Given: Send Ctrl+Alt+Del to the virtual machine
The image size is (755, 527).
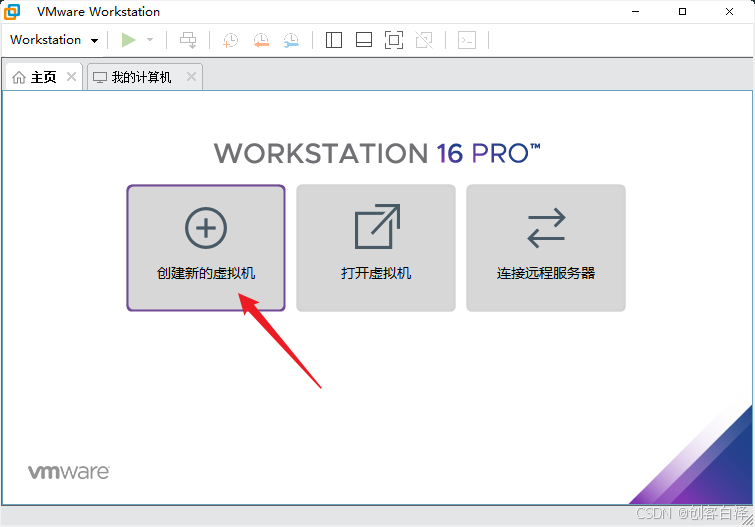Looking at the screenshot, I should point(188,40).
